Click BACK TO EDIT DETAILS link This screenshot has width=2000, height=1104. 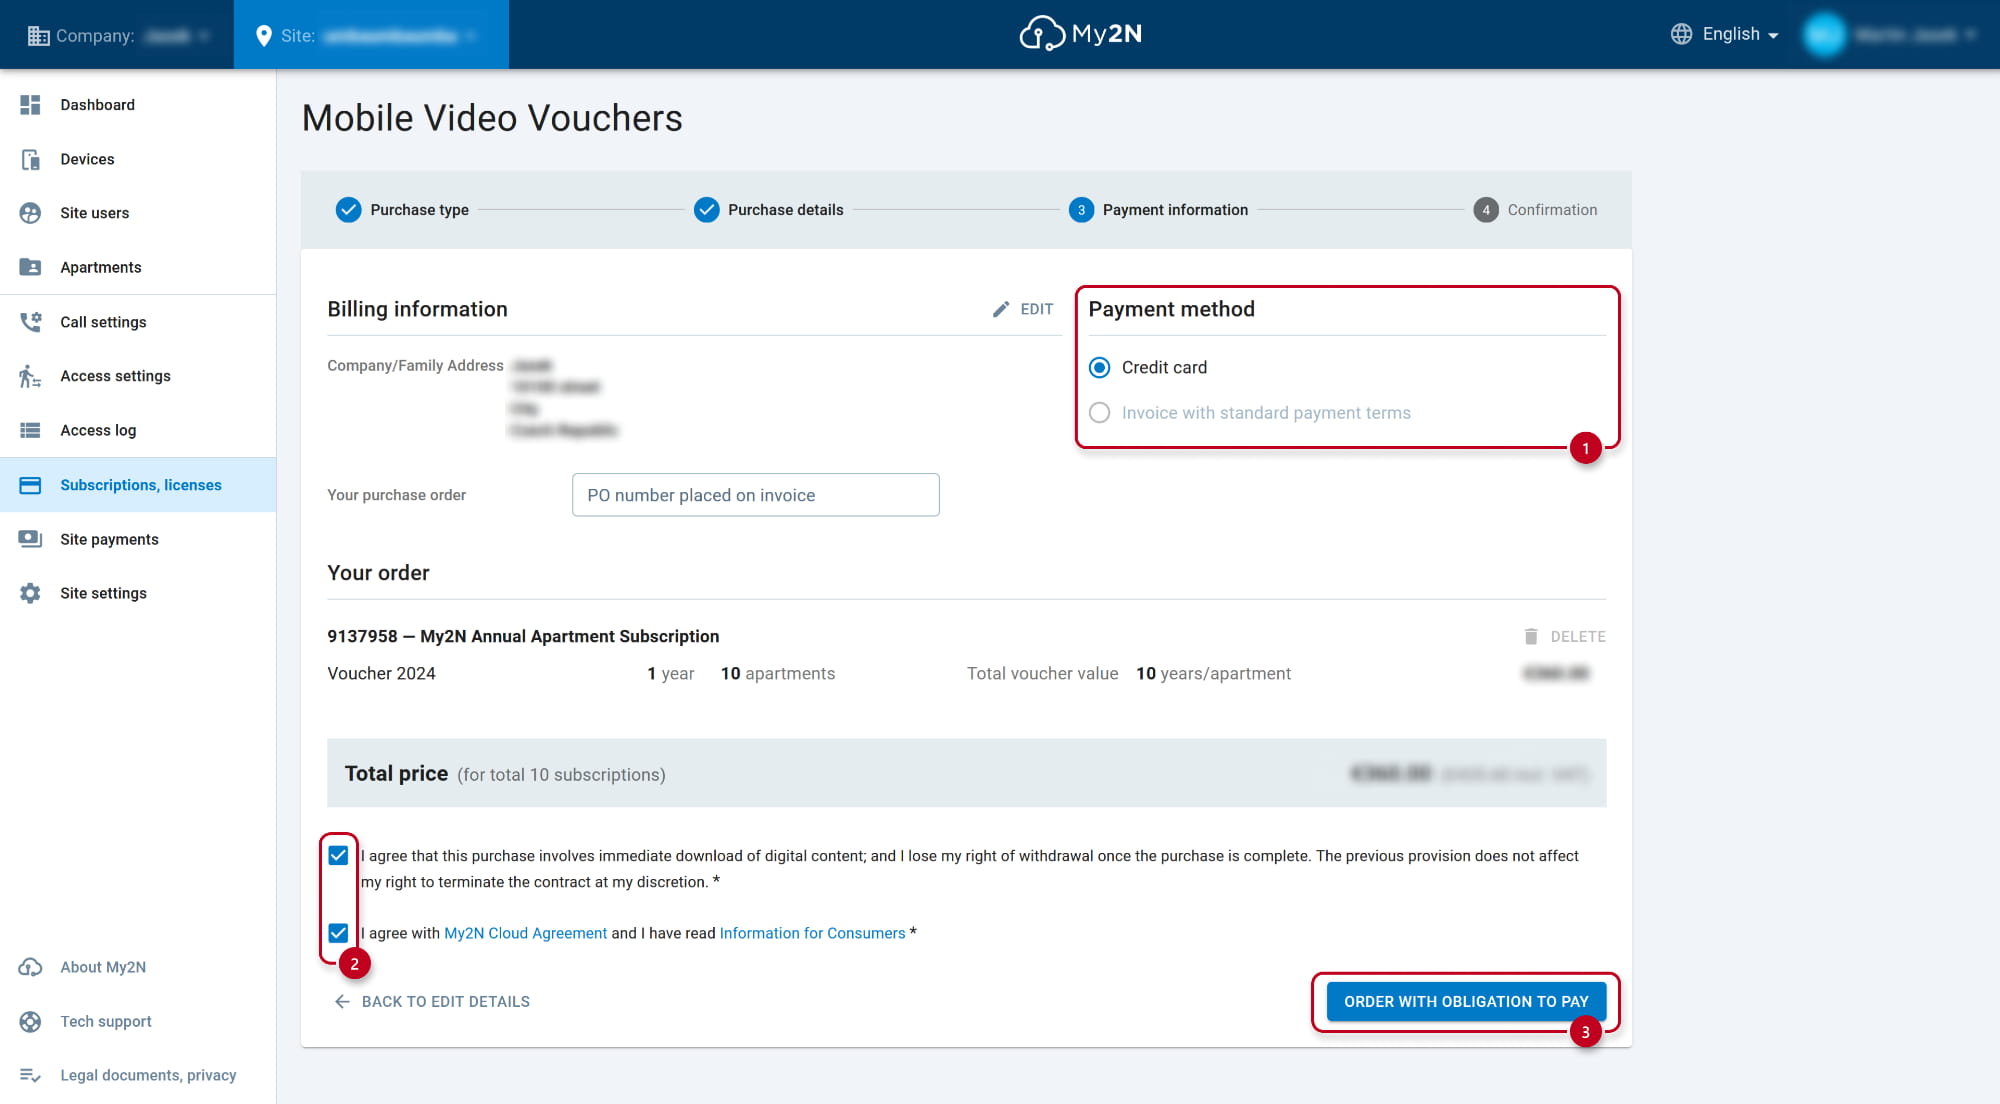click(x=445, y=1001)
